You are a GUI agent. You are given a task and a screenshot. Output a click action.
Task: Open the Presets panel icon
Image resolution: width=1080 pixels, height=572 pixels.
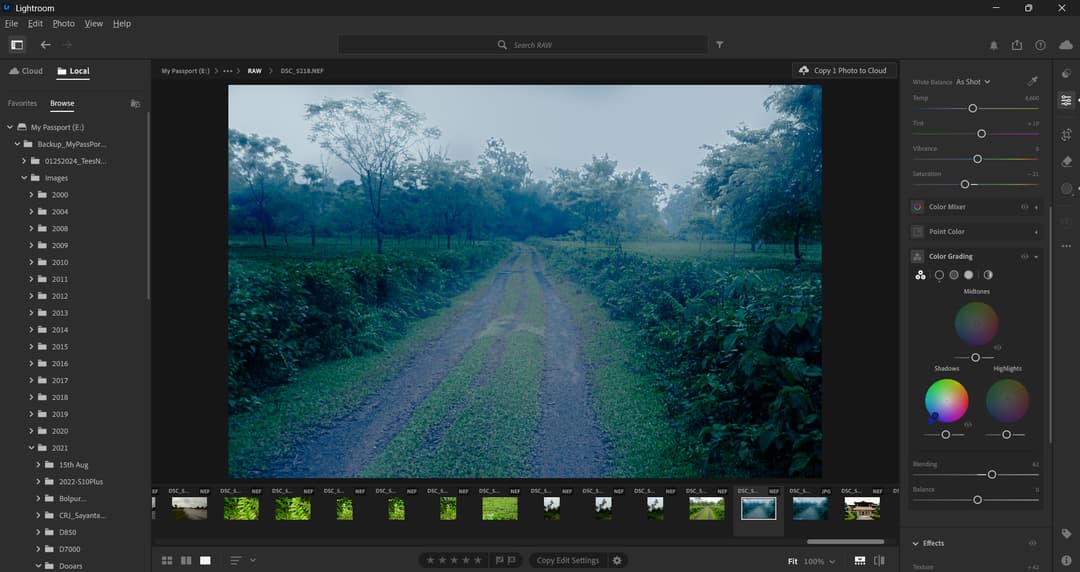pyautogui.click(x=1066, y=73)
